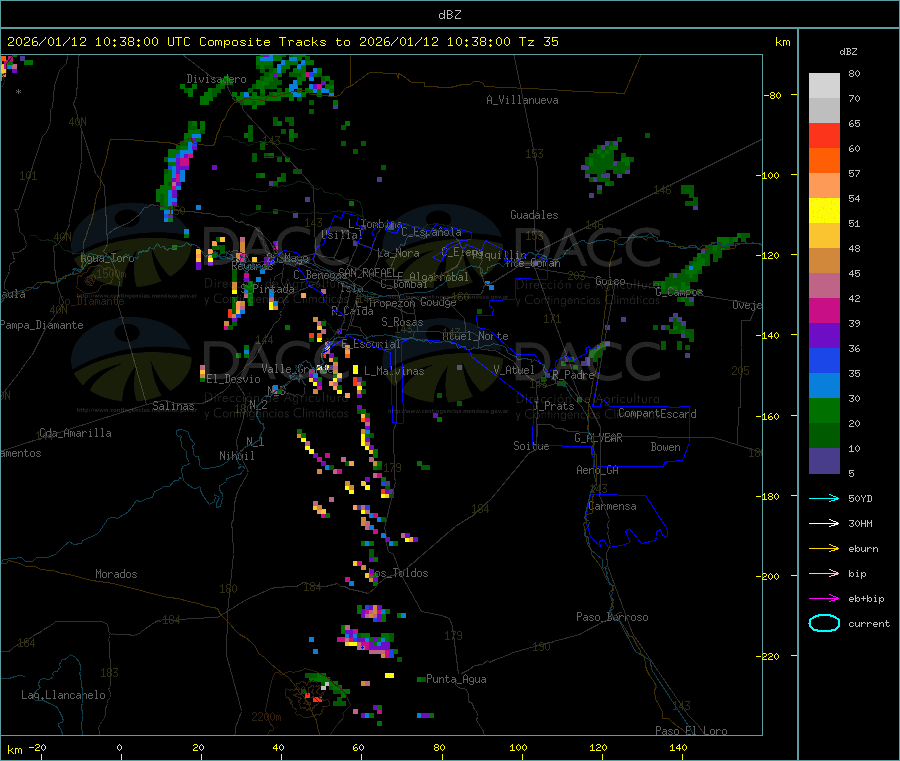The image size is (900, 761).
Task: Click the 'Cda_Amarilla' map label
Action: pyautogui.click(x=75, y=433)
